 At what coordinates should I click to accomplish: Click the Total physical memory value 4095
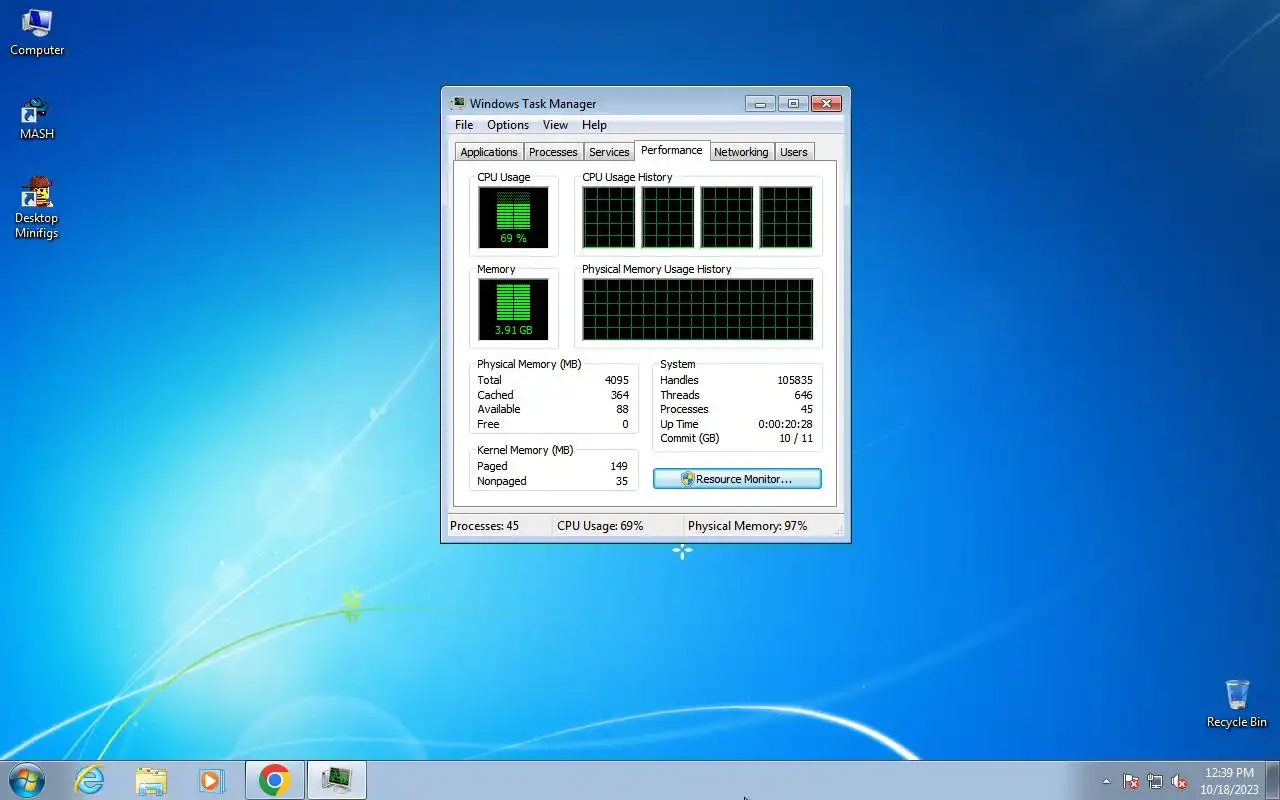coord(617,380)
